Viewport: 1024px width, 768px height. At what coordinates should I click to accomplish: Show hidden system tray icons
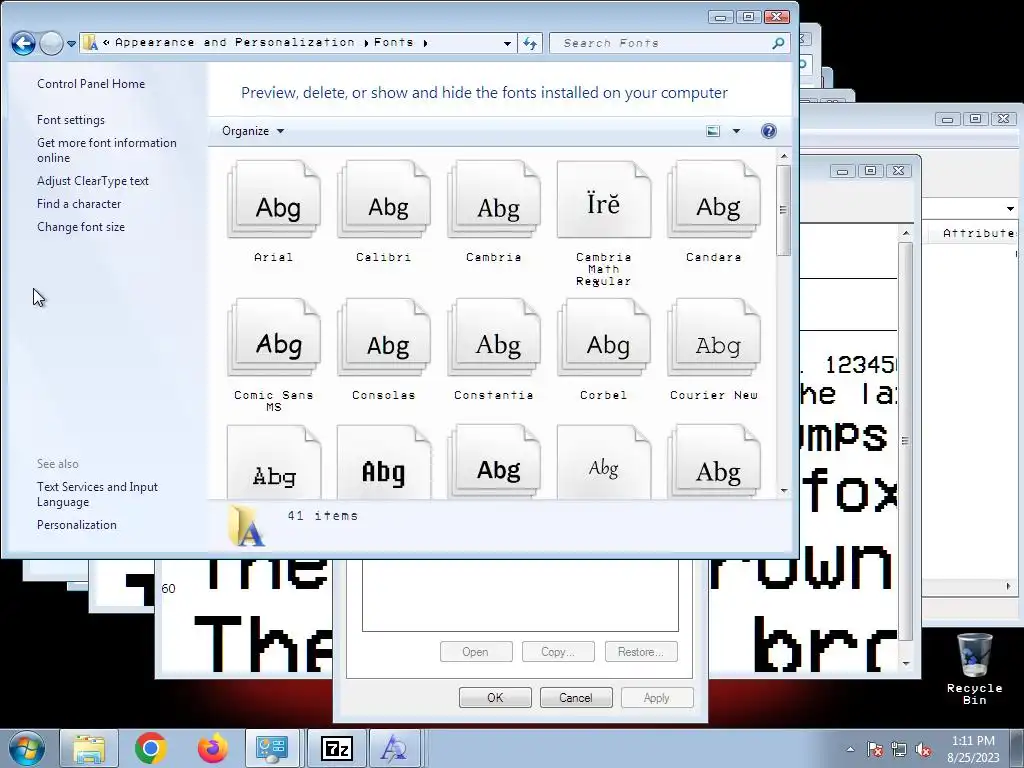(850, 749)
